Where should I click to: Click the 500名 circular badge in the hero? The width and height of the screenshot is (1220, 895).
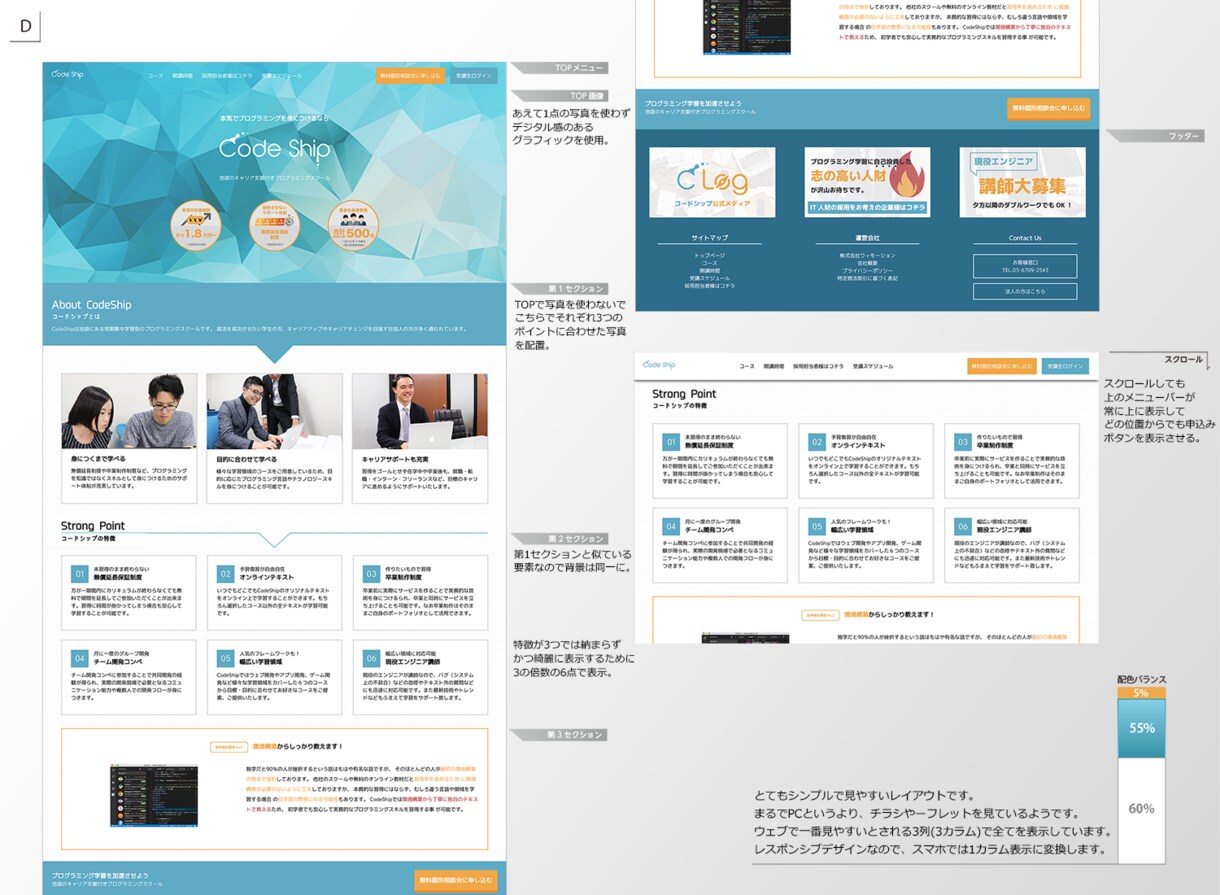point(354,224)
